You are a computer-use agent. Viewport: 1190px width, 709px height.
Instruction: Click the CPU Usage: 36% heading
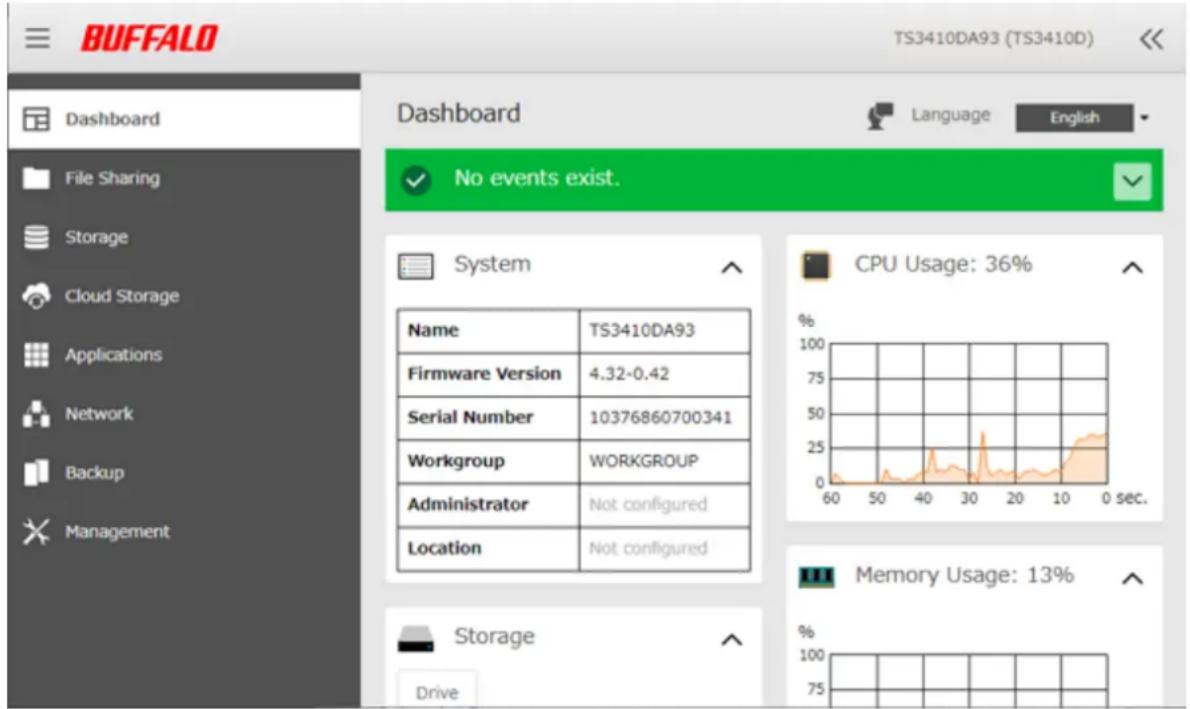point(943,264)
